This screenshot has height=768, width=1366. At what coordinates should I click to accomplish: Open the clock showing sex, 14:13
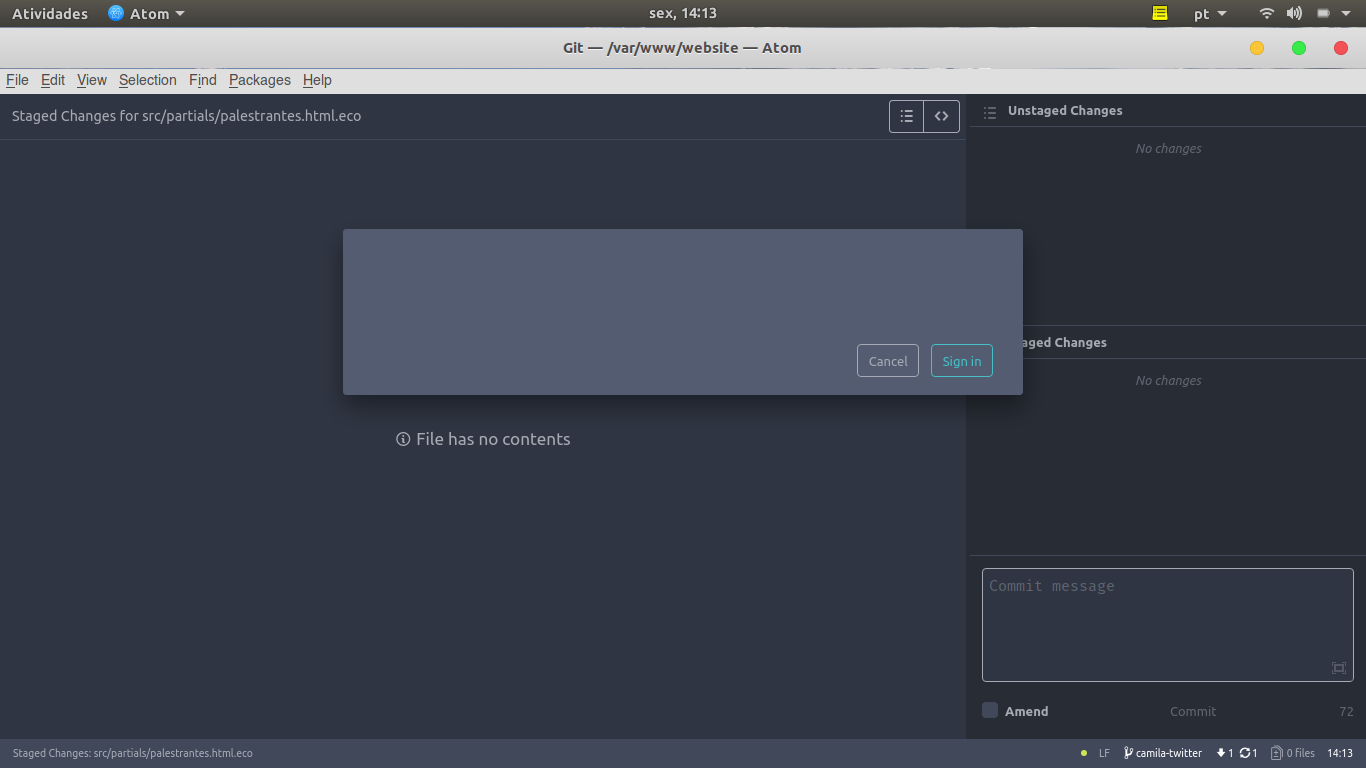pos(683,13)
